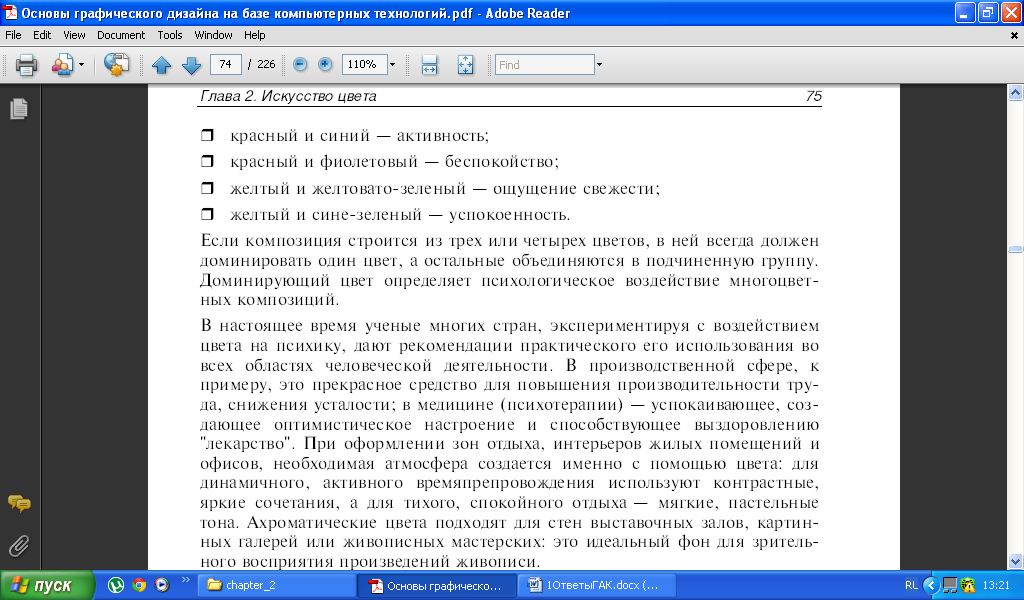This screenshot has height=600, width=1024.
Task: Click the RL language indicator
Action: [911, 586]
